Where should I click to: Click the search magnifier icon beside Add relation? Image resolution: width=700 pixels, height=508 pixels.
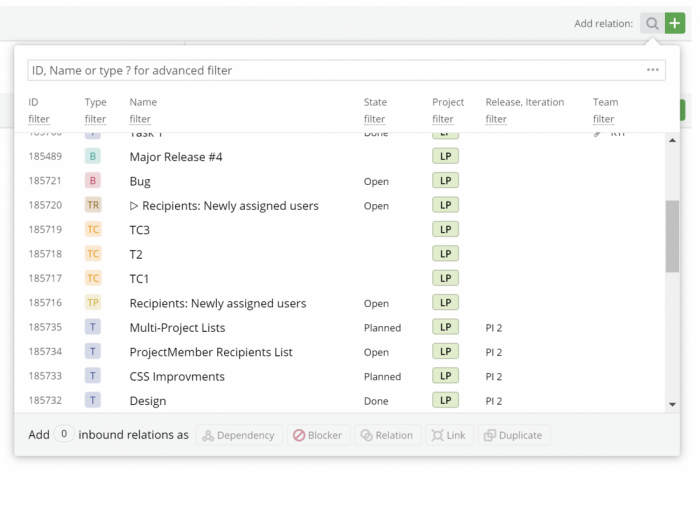coord(652,23)
